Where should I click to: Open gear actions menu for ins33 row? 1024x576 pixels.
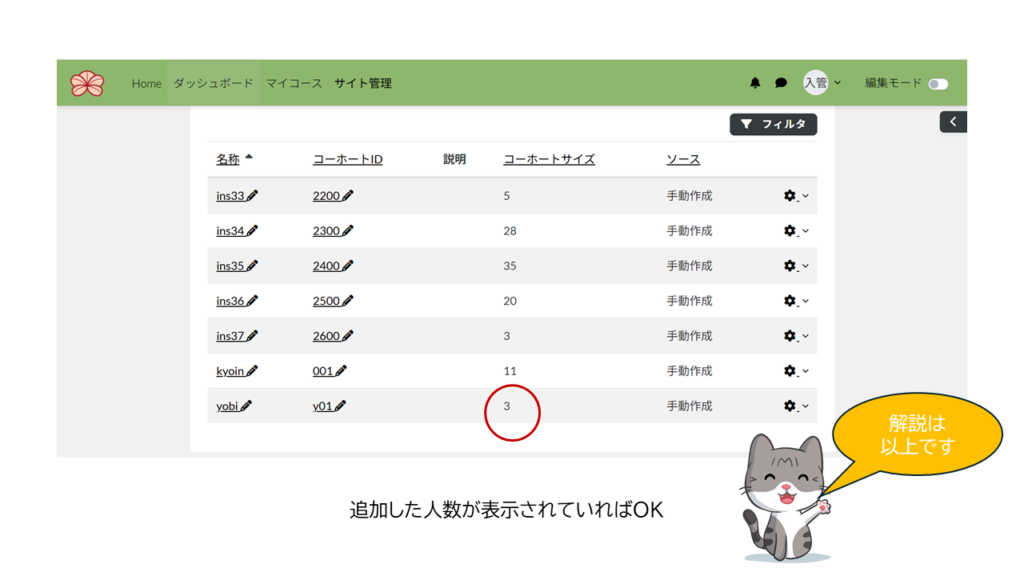pyautogui.click(x=795, y=196)
